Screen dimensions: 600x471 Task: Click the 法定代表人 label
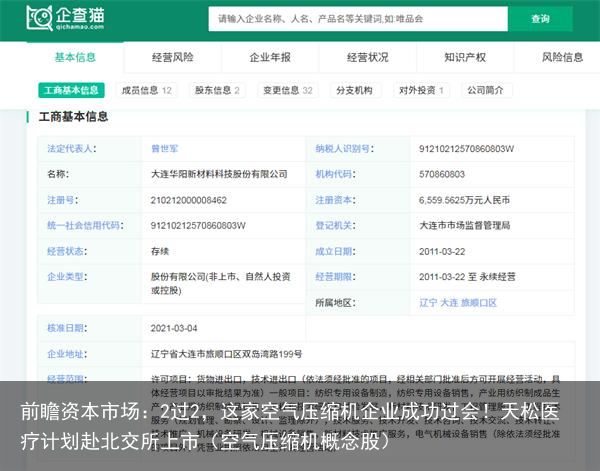coord(72,148)
